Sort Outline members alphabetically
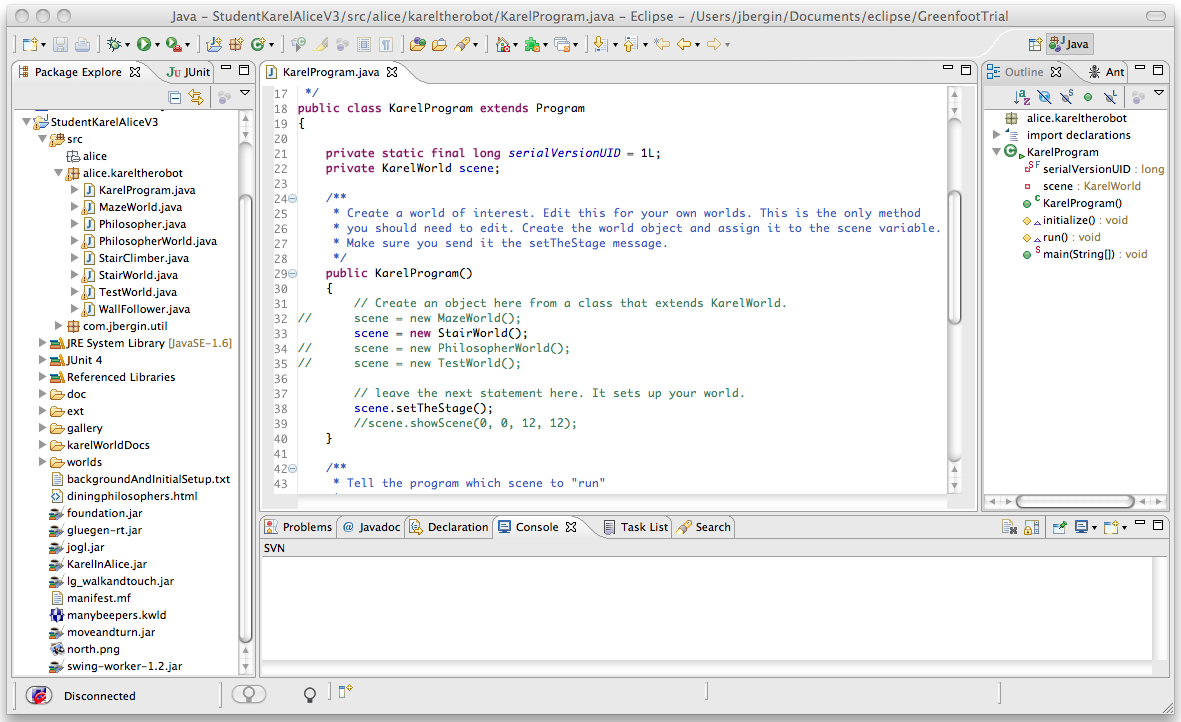 coord(1022,96)
